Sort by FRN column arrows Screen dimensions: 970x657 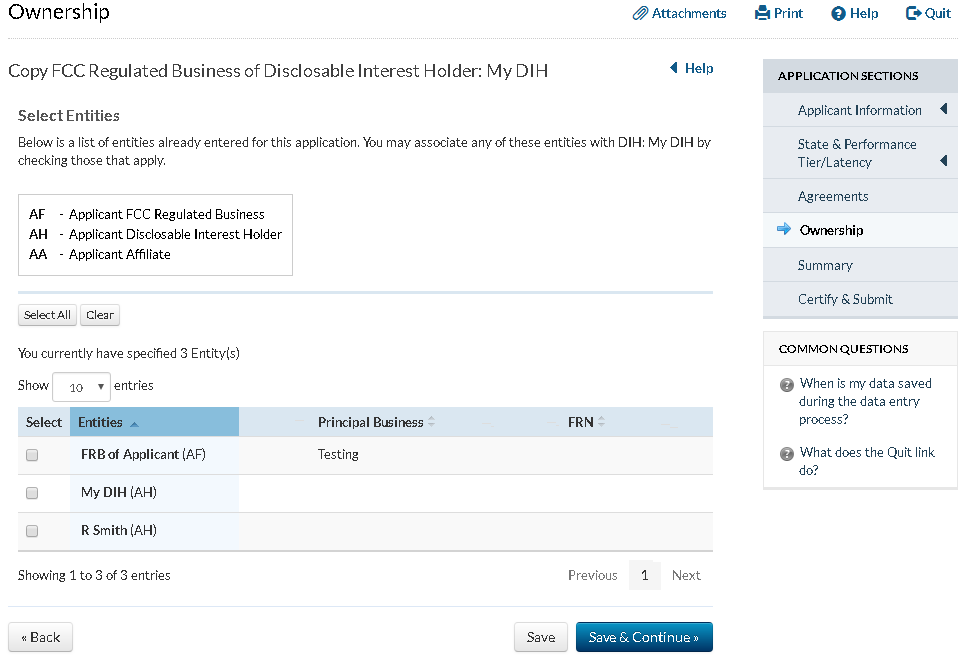coord(602,422)
